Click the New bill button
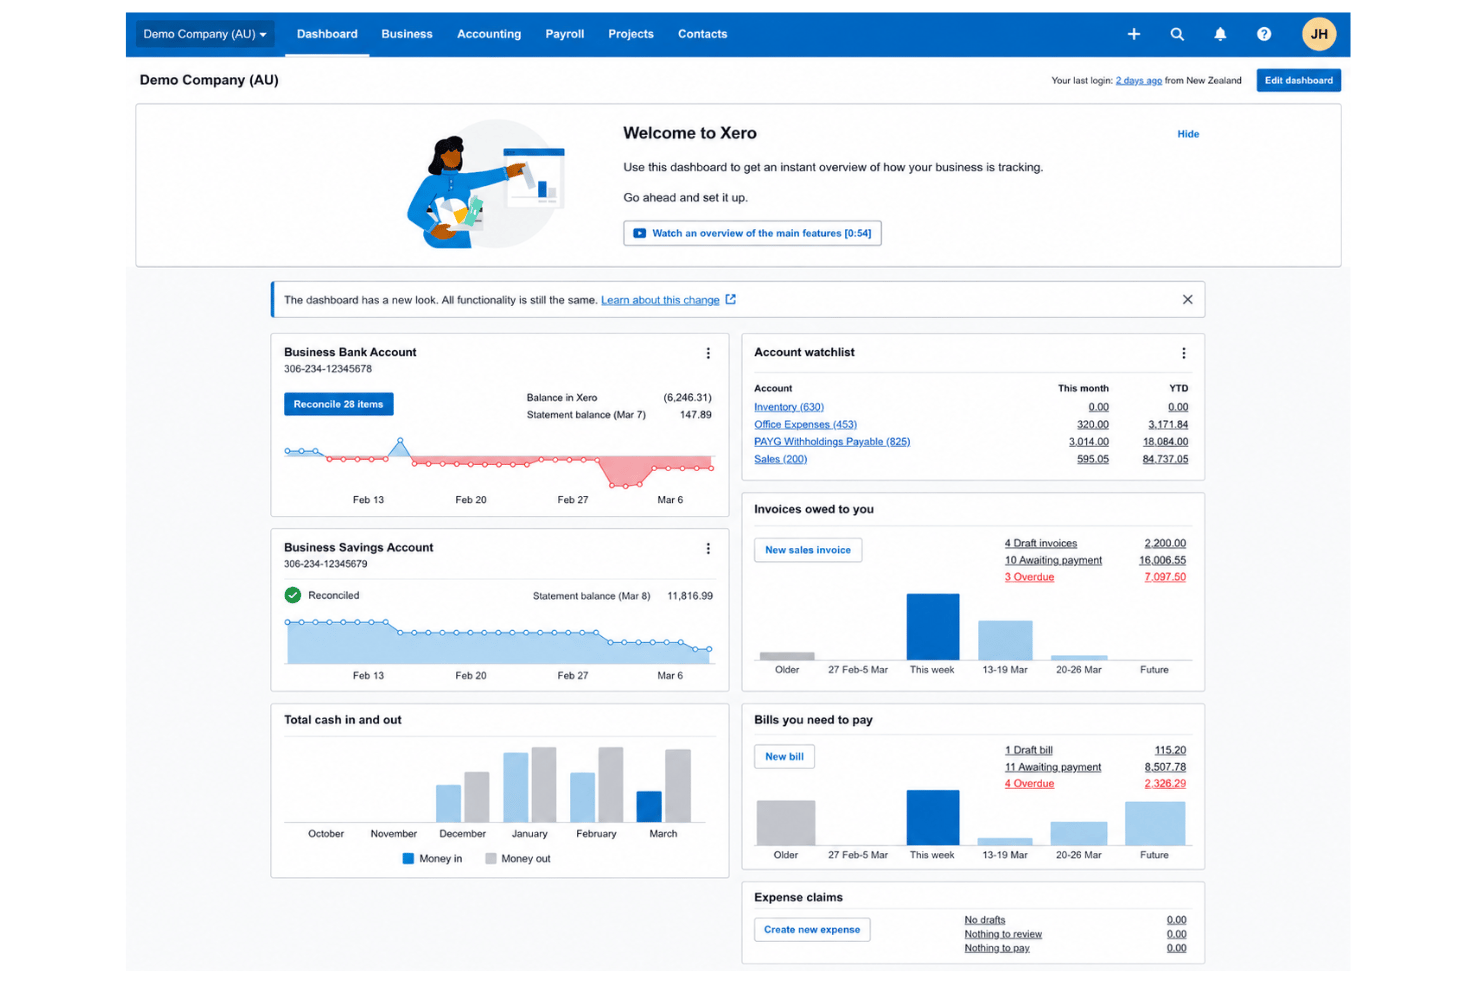The image size is (1480, 987). tap(784, 757)
